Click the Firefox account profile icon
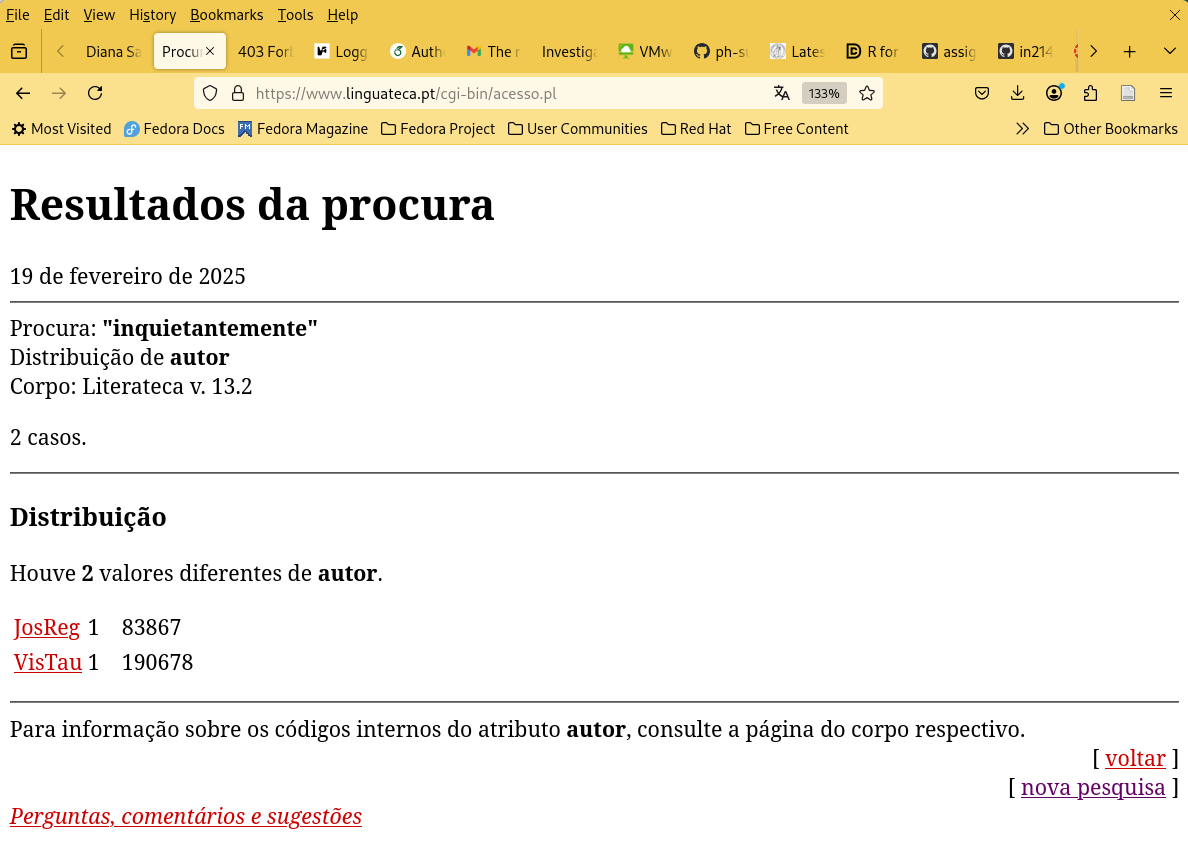This screenshot has width=1188, height=842. click(1053, 92)
